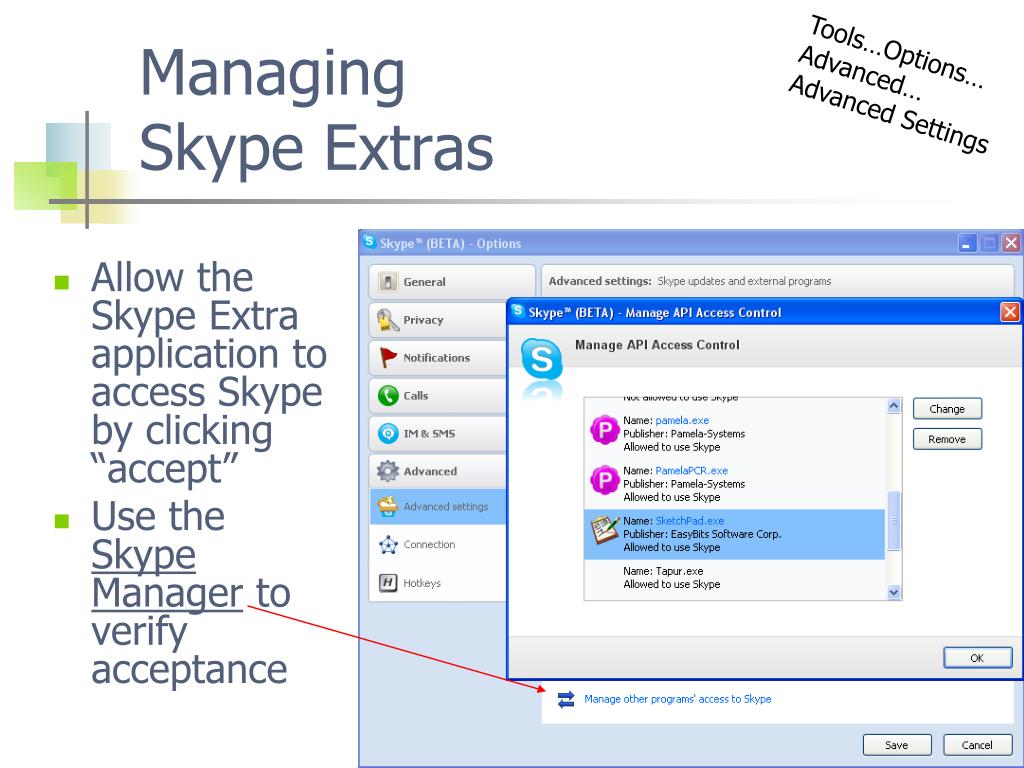The height and width of the screenshot is (768, 1024).
Task: Cancel the Skype options window
Action: click(x=977, y=745)
